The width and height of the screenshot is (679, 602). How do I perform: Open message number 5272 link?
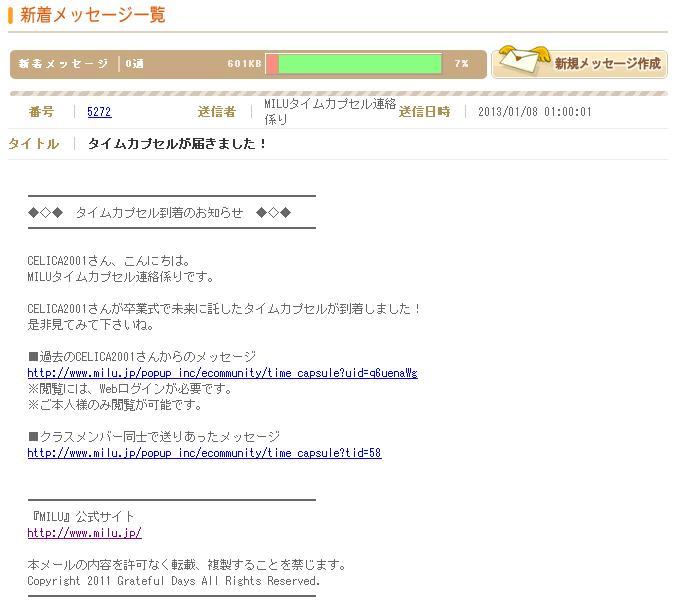(x=99, y=112)
